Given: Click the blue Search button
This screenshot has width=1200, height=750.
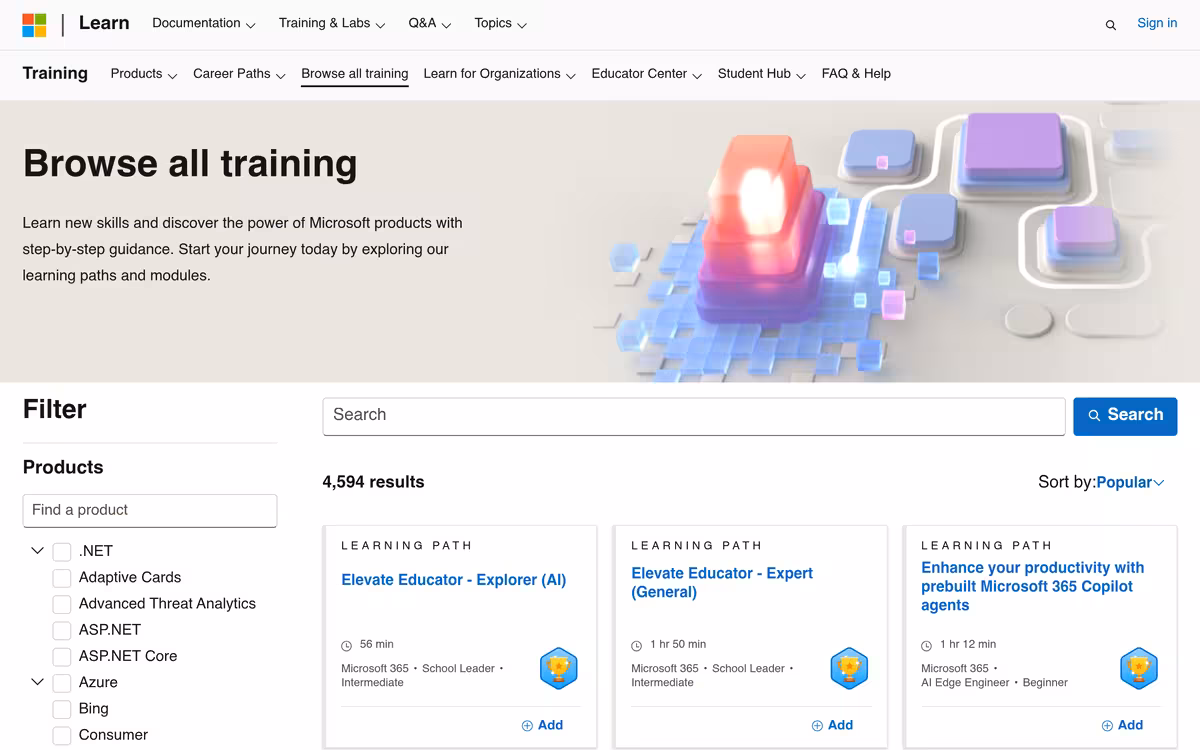Looking at the screenshot, I should (x=1125, y=416).
